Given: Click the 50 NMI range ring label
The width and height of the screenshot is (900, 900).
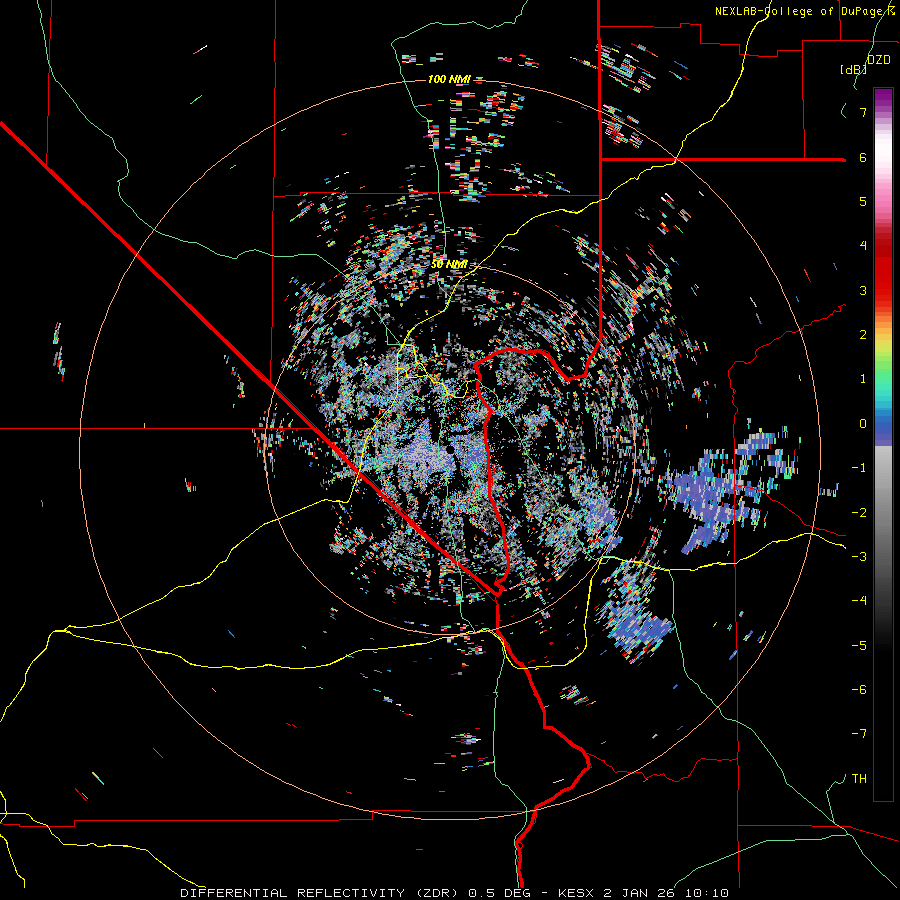Looking at the screenshot, I should [449, 264].
